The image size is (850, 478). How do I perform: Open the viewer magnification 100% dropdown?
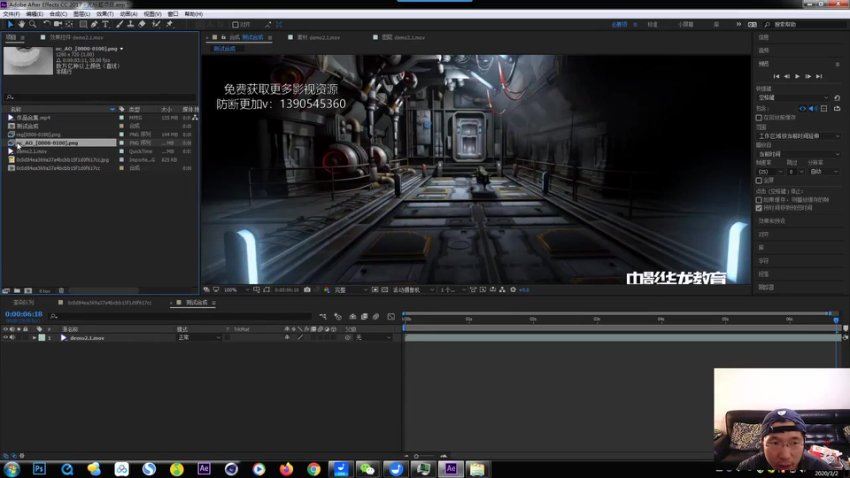click(236, 290)
